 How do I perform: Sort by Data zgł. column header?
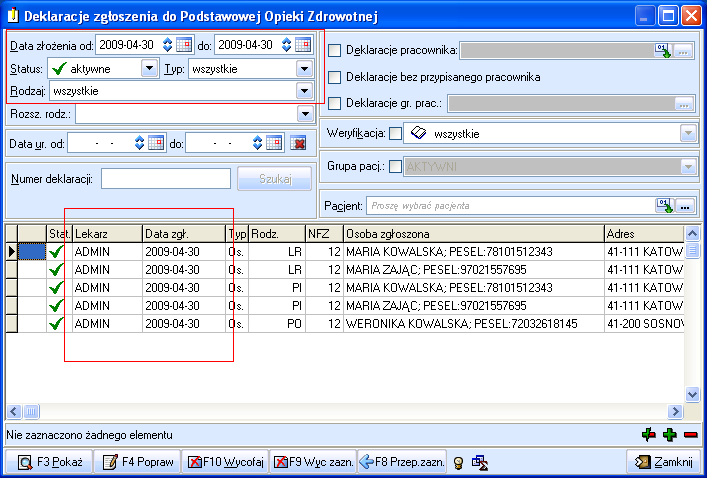tap(184, 234)
